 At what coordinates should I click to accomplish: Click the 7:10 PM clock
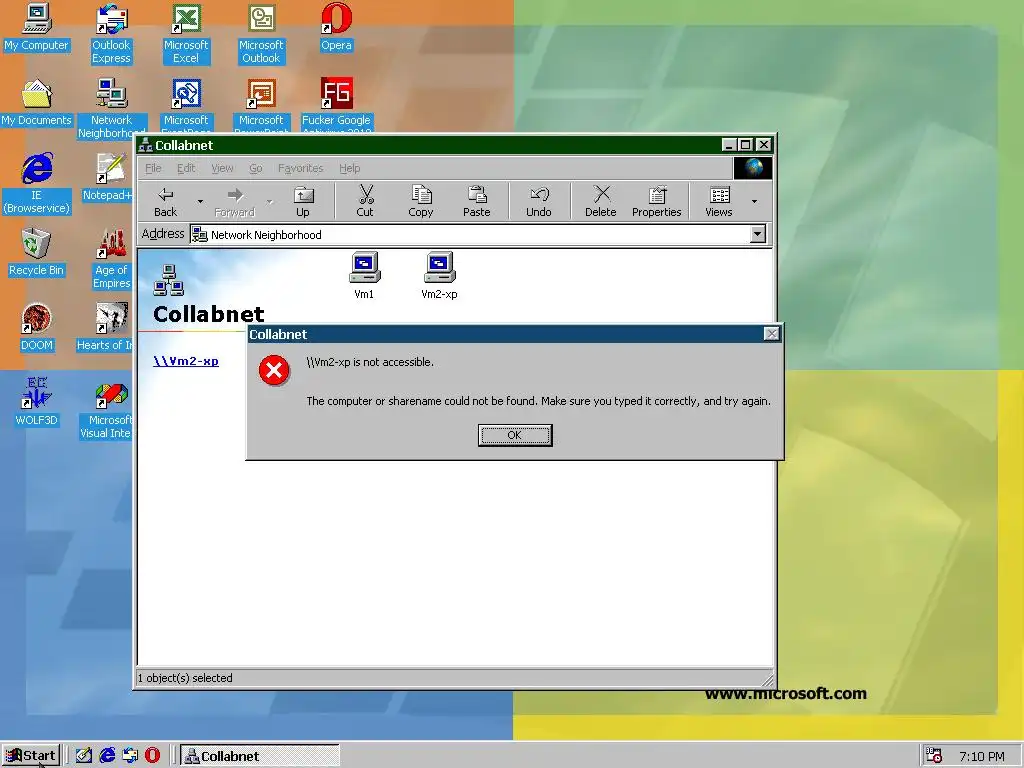982,756
